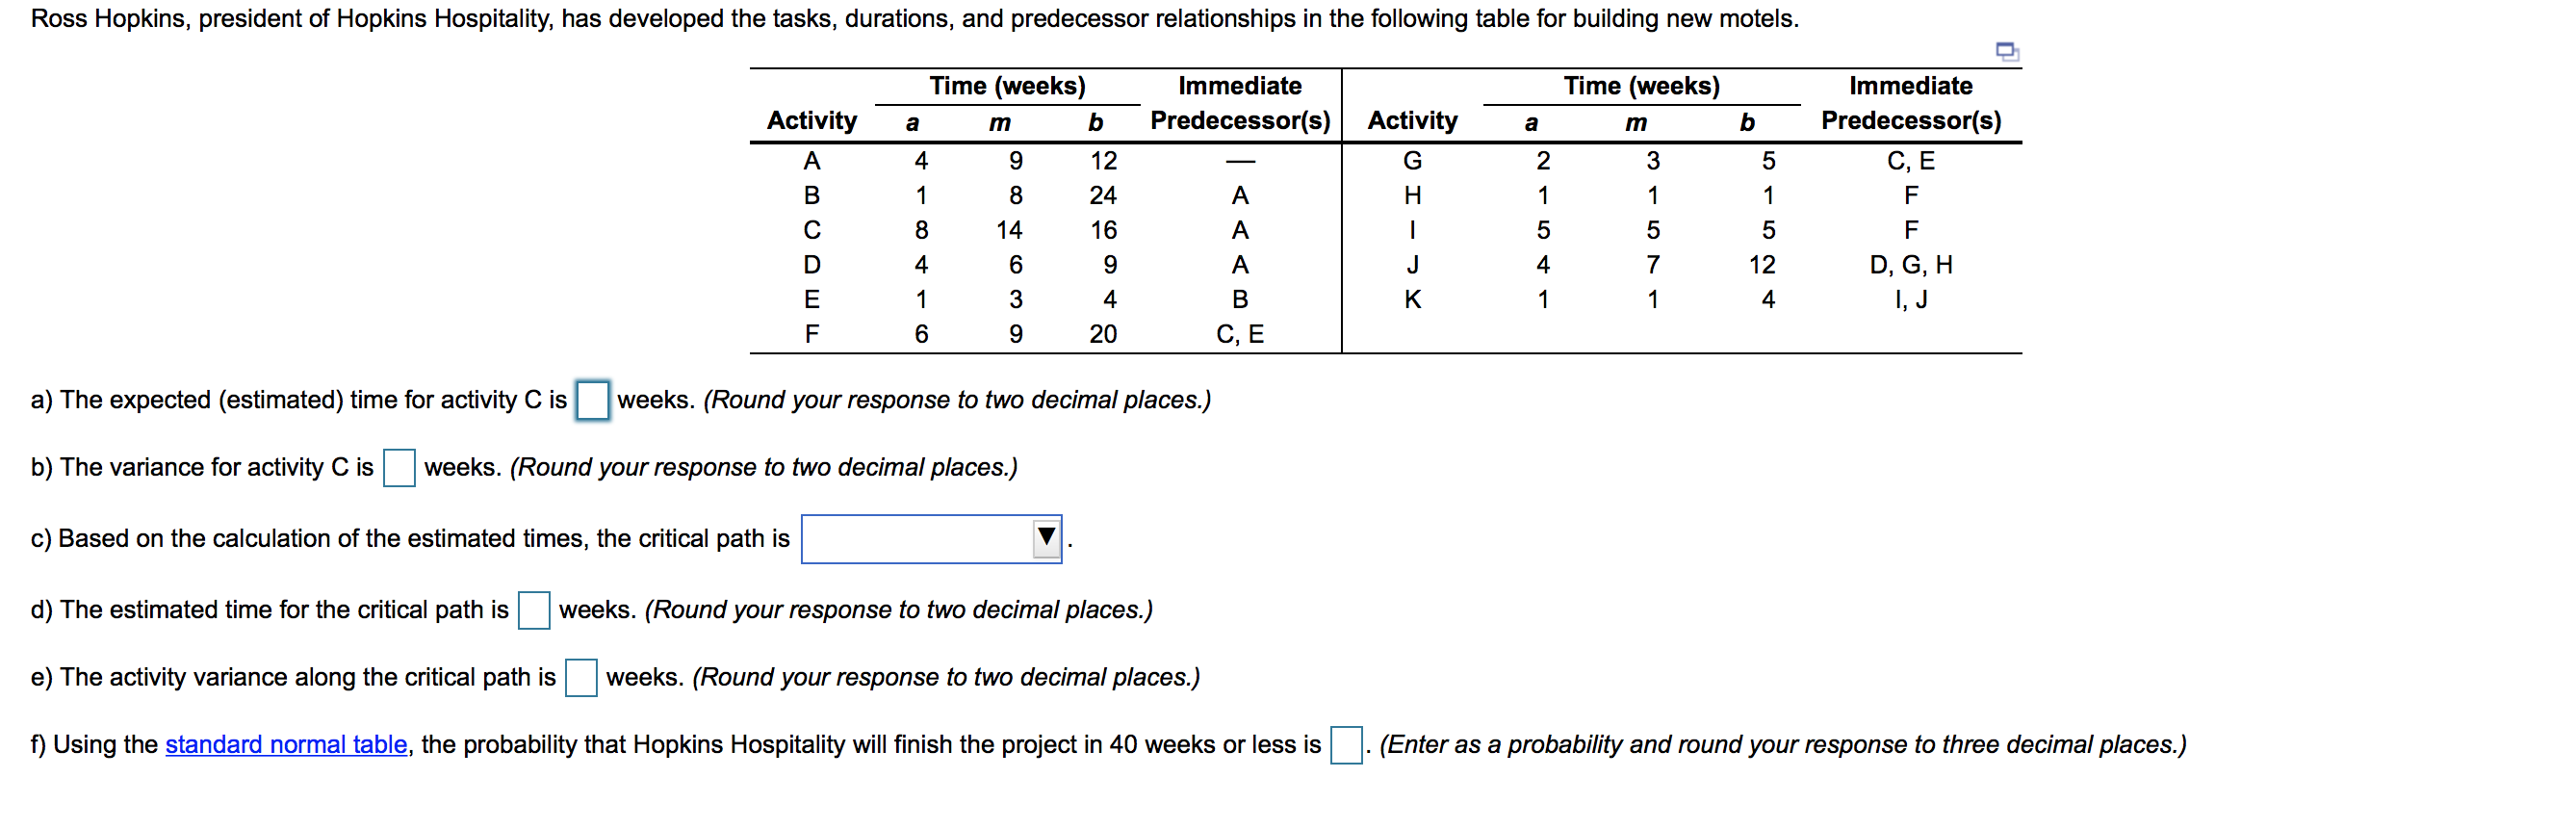2576x830 pixels.
Task: Click activity J row label
Action: [1412, 265]
